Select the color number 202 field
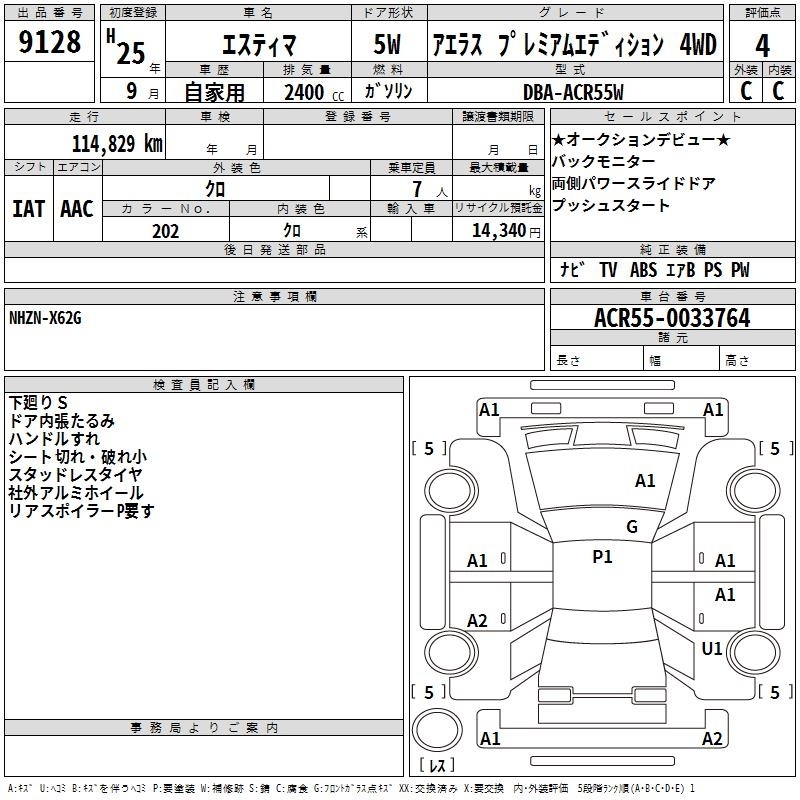 click(x=165, y=231)
